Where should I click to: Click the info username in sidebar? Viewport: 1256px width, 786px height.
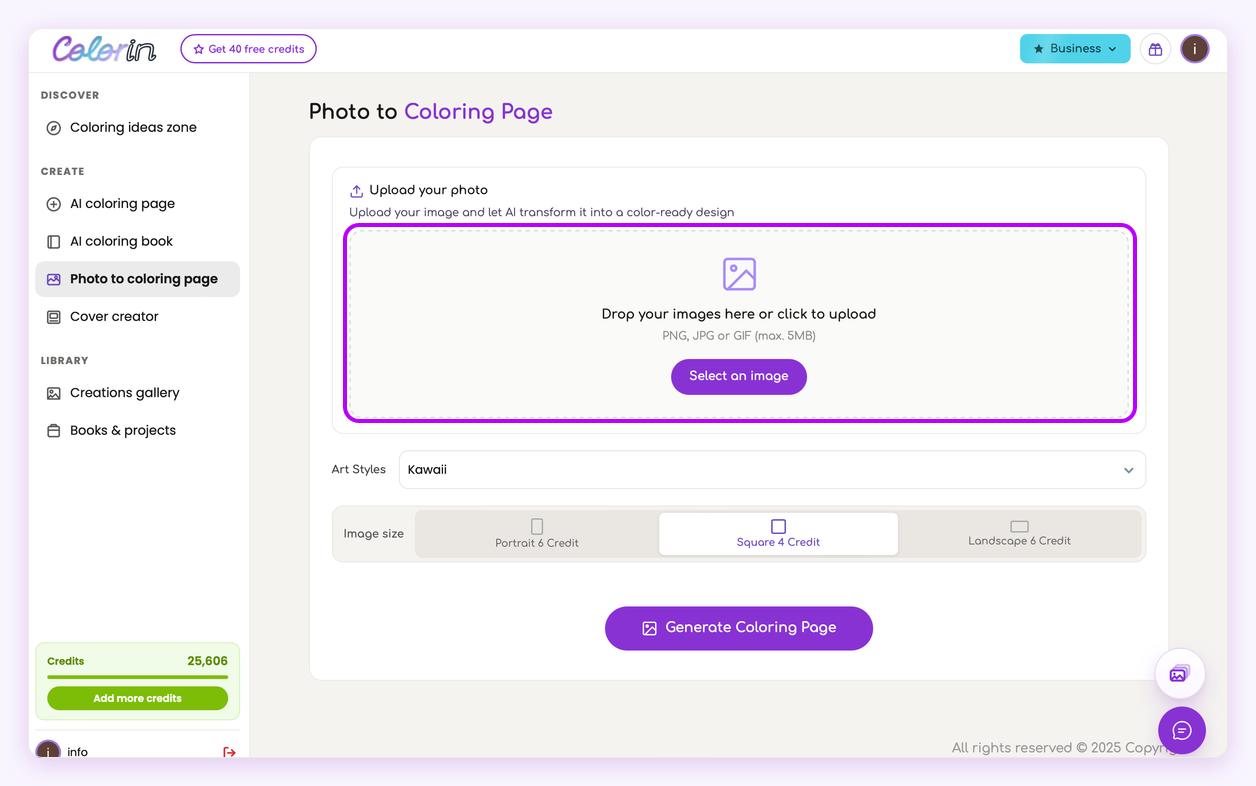tap(78, 752)
